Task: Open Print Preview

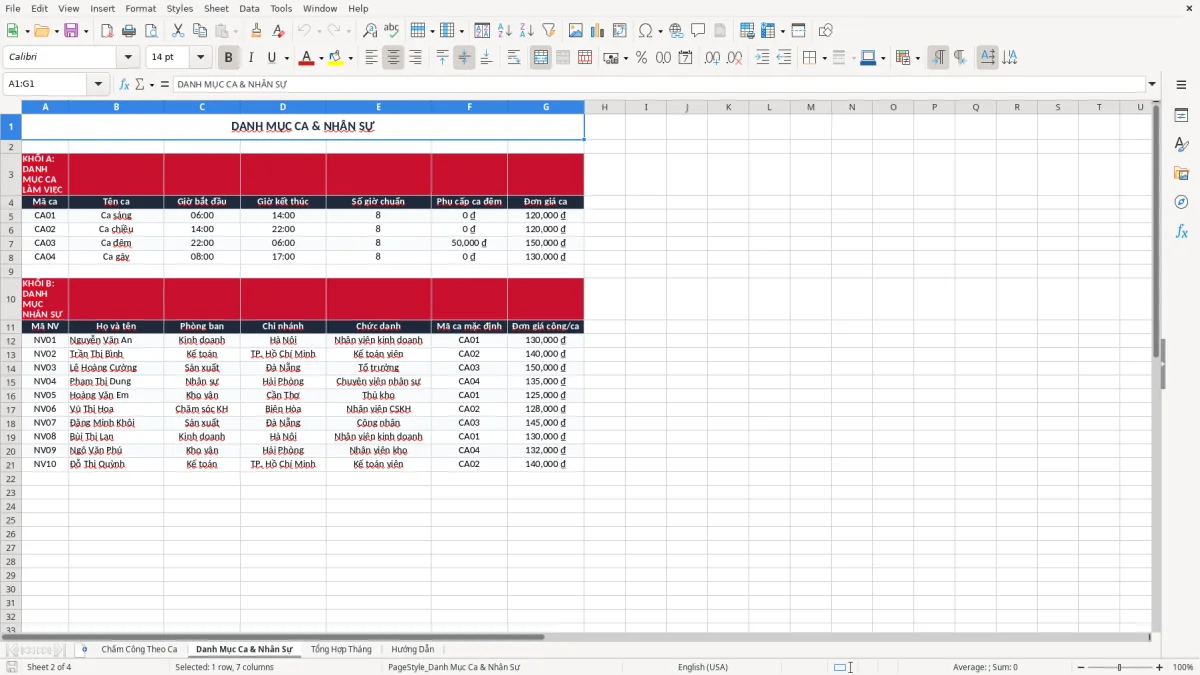Action: click(x=150, y=31)
